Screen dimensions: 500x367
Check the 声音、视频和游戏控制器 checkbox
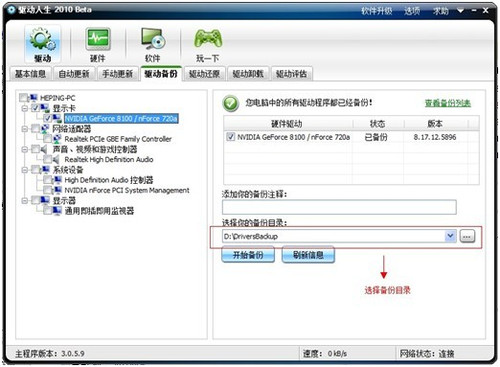pyautogui.click(x=35, y=149)
